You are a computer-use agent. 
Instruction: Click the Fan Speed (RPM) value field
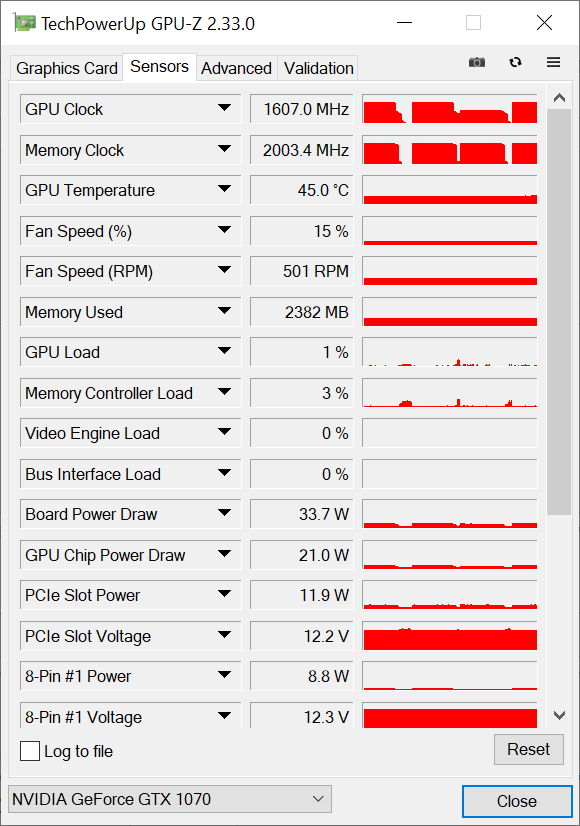tap(301, 271)
